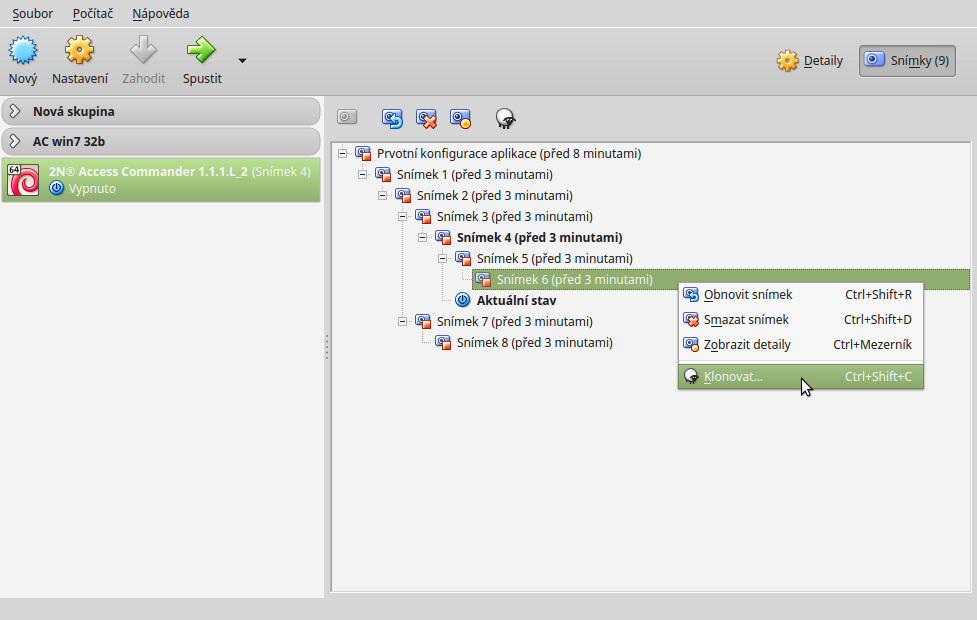Viewport: 977px width, 620px height.
Task: Click the Vypnuto power state icon
Action: click(x=56, y=188)
